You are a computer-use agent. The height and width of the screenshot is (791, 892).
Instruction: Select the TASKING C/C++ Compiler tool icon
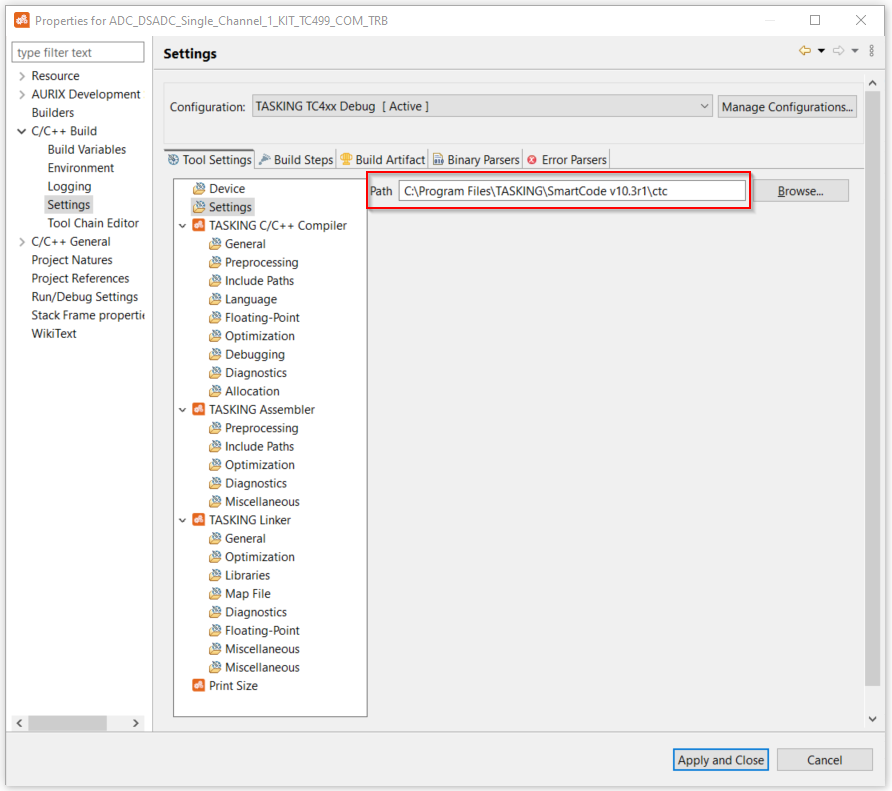199,225
